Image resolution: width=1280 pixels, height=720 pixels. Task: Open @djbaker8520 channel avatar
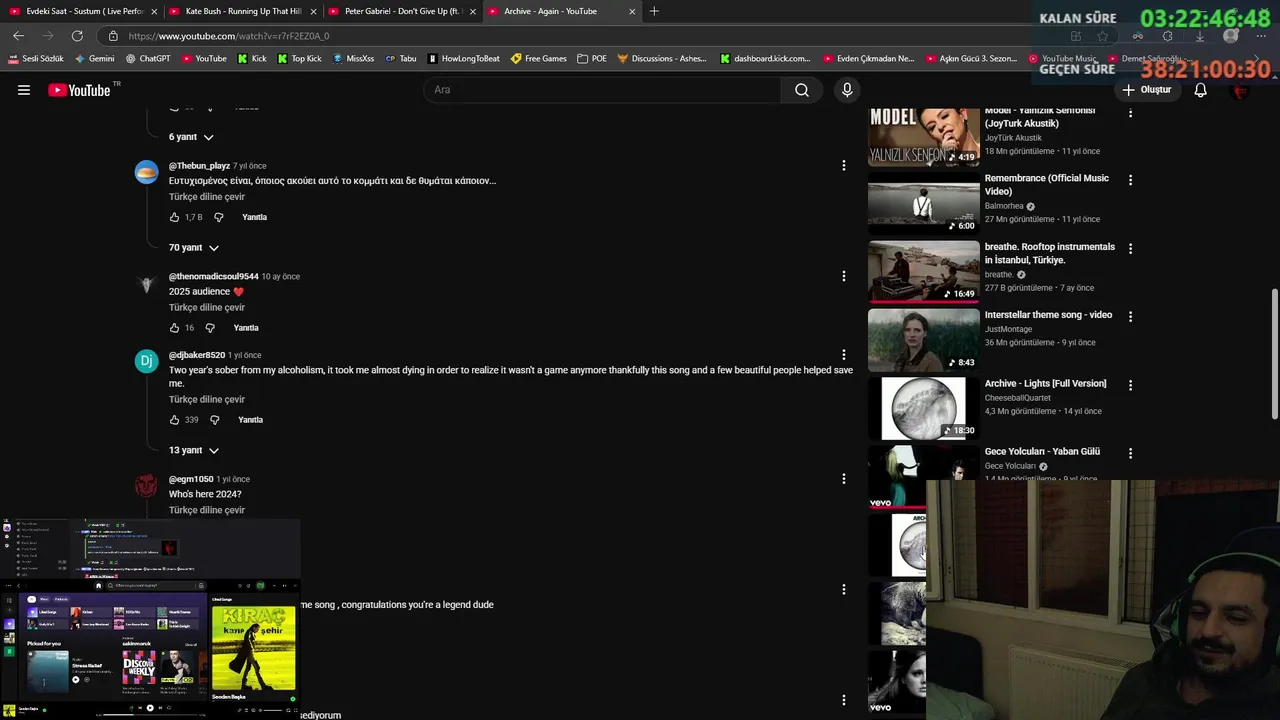point(147,361)
